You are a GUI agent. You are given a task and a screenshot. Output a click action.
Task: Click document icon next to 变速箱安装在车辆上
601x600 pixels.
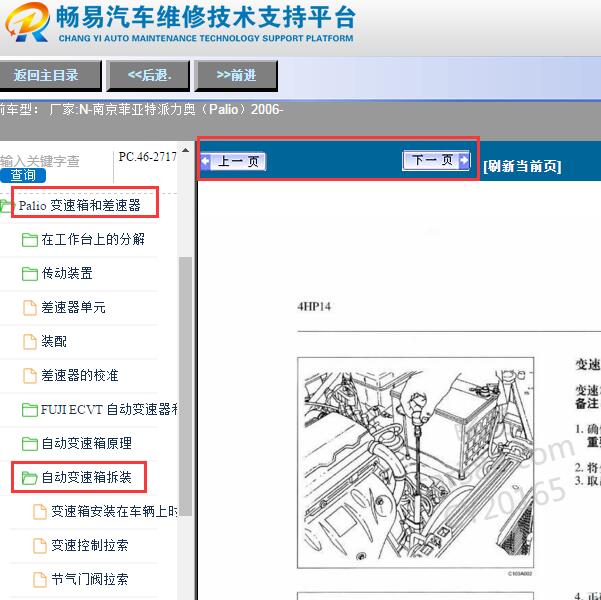click(39, 512)
